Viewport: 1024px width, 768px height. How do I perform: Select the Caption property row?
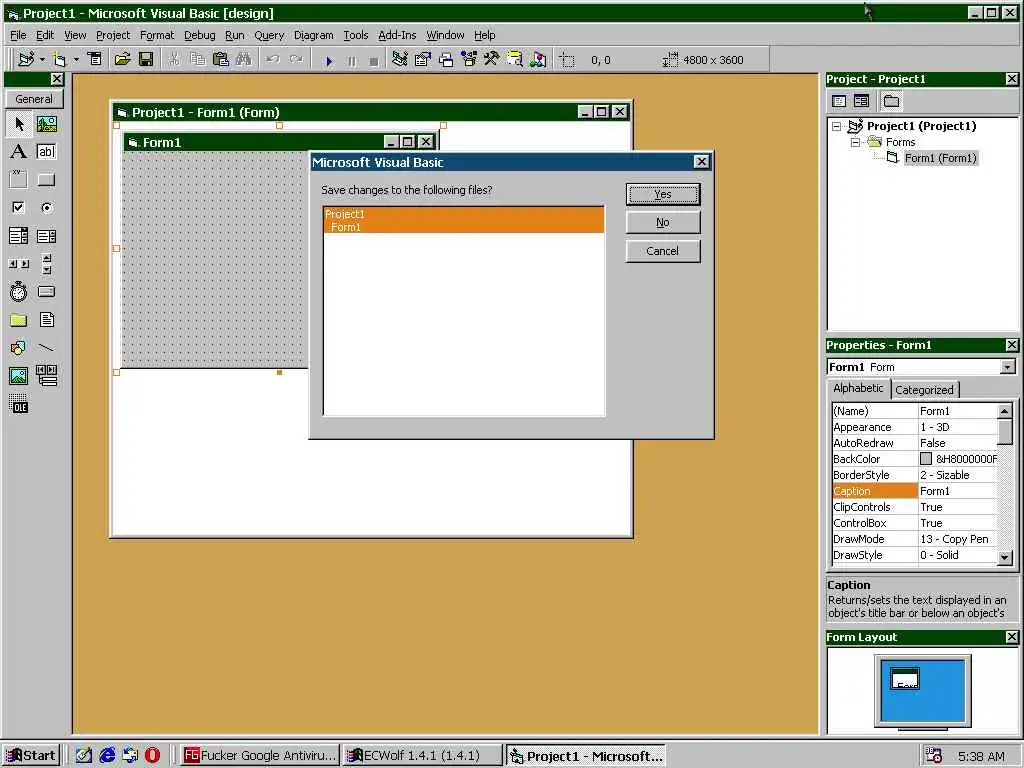pos(915,491)
